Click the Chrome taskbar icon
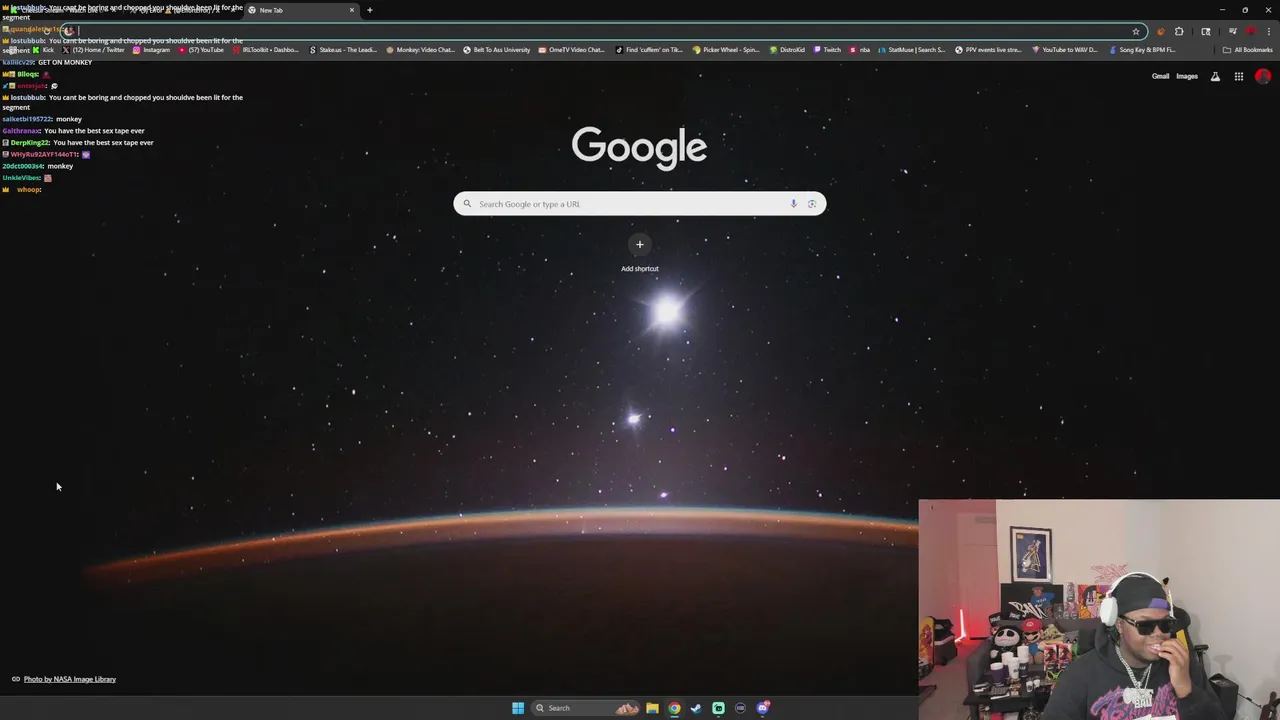 click(674, 708)
